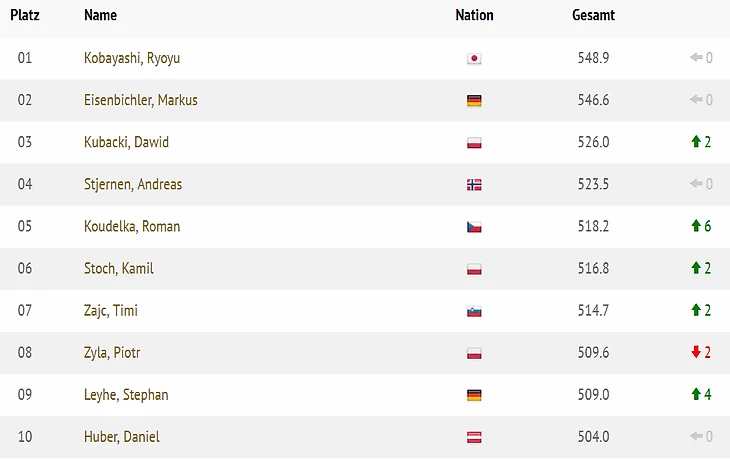The height and width of the screenshot is (459, 730).
Task: Click the Polish flag next to Stoch
Action: coord(474,269)
